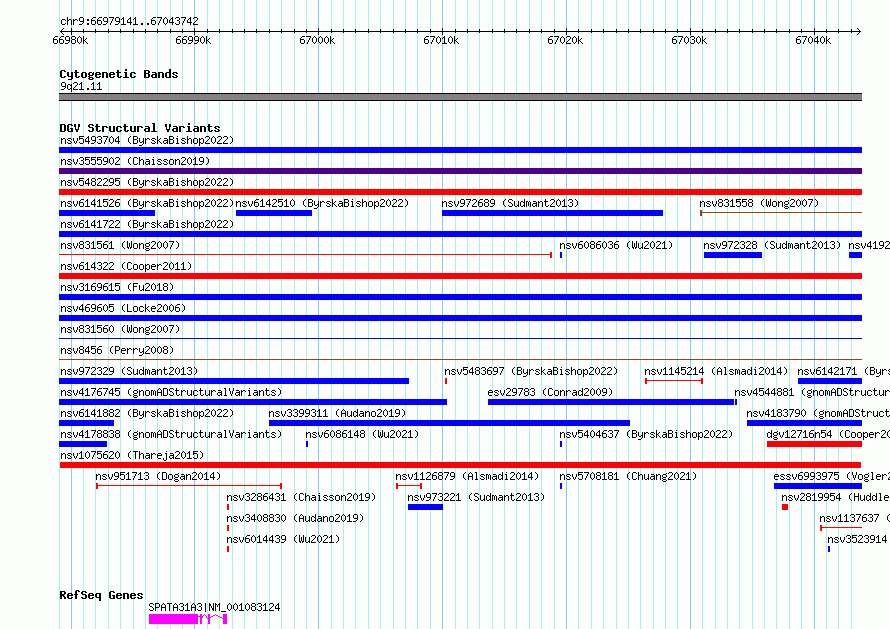Click the nsv831560 (Wong2007) label
Viewport: 890px width, 629px height.
(x=120, y=329)
